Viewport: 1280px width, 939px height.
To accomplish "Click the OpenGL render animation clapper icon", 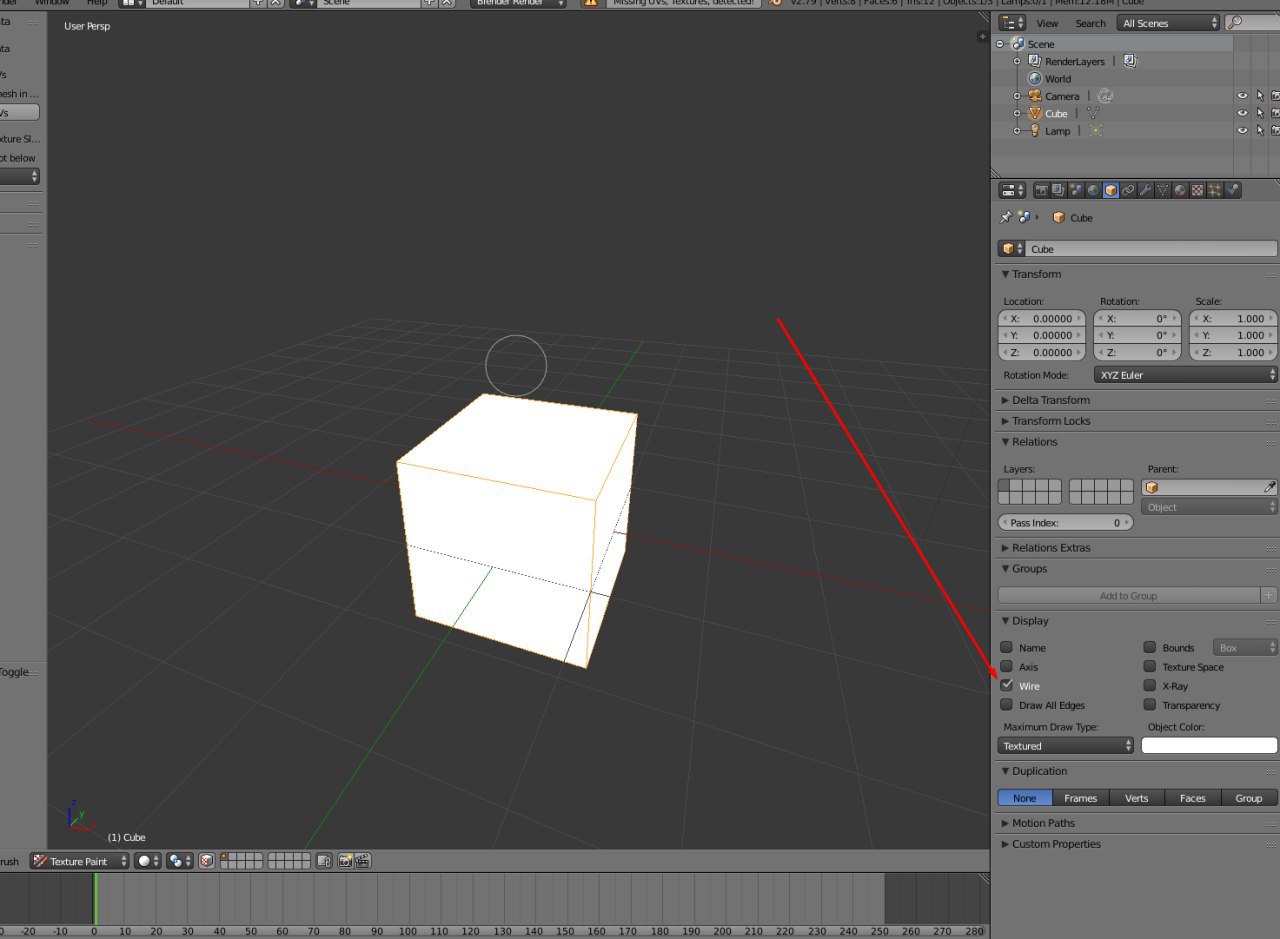I will 363,861.
